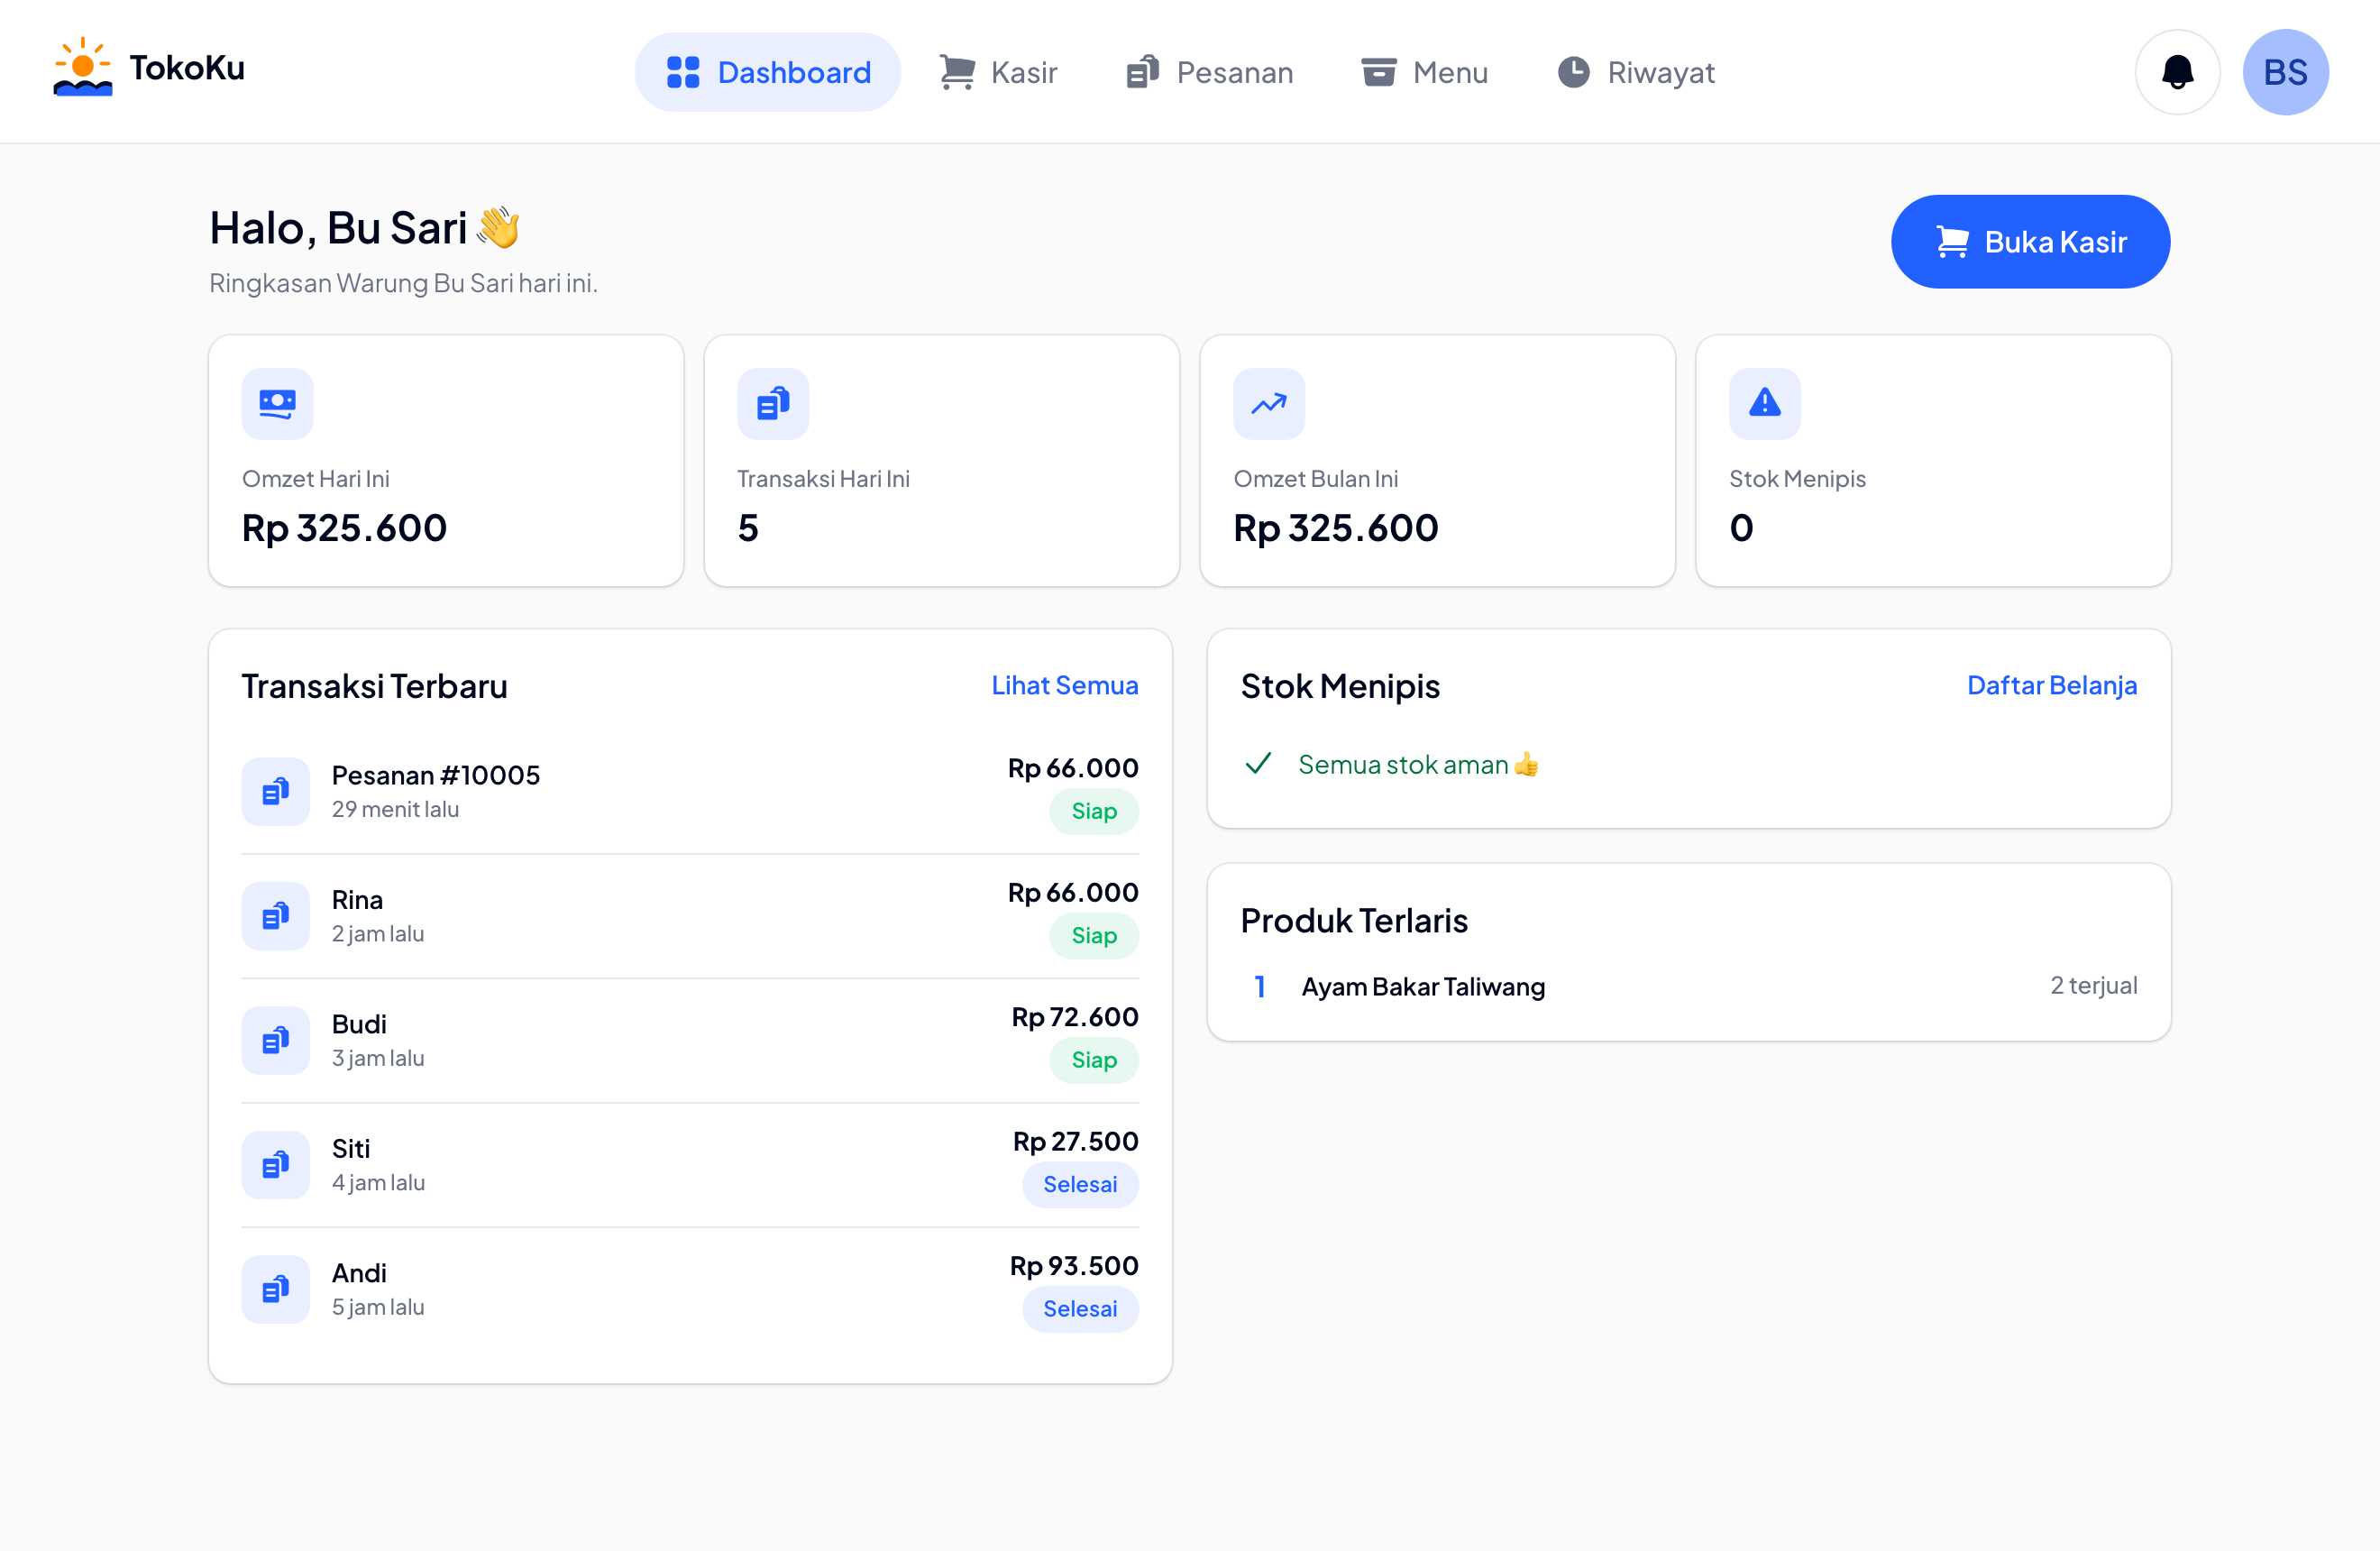Screen dimensions: 2380x1551
Task: Click the order icon beside Rina
Action: pos(276,916)
